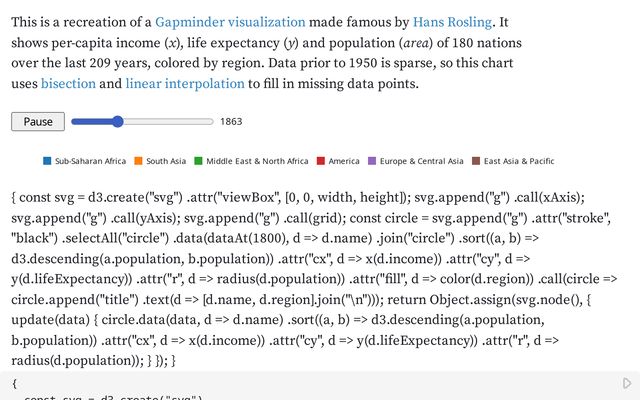Click the Sub-Saharan Africa legend label

(x=90, y=161)
